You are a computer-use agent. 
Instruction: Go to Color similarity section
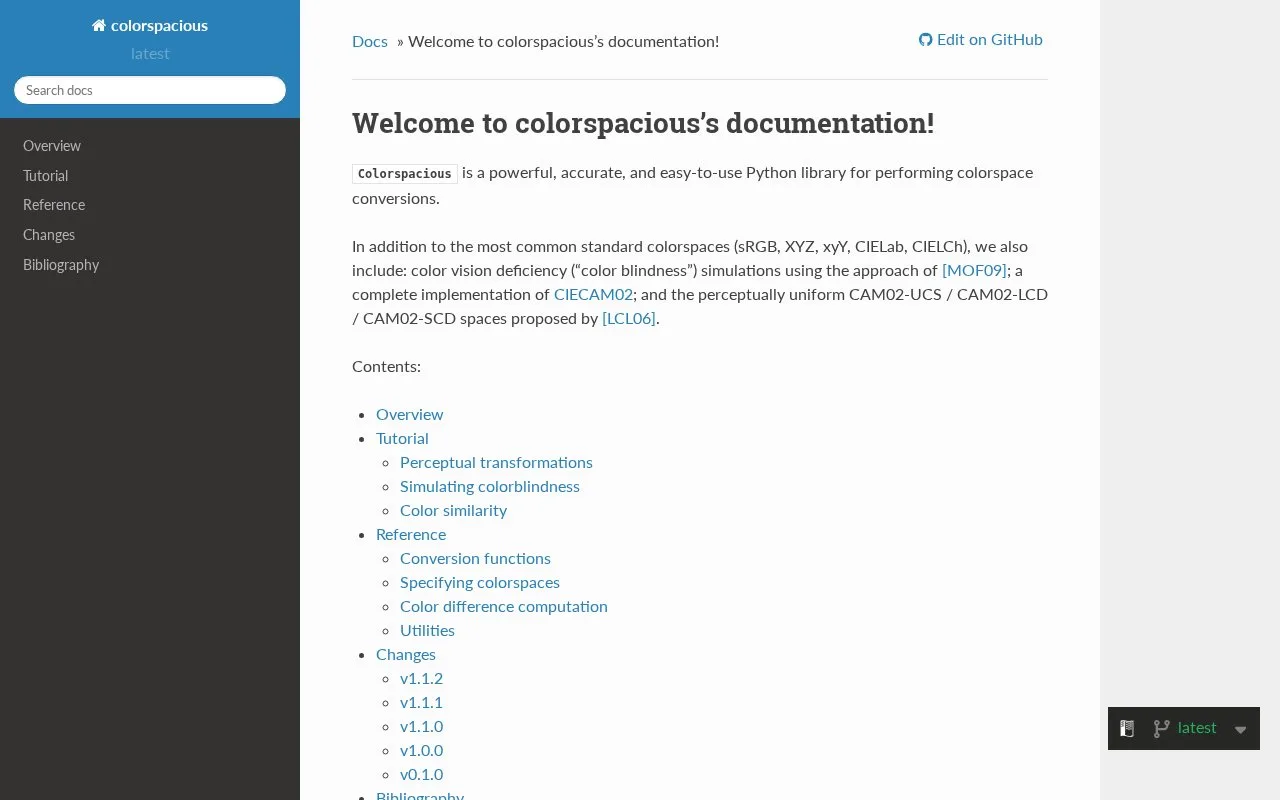point(454,510)
